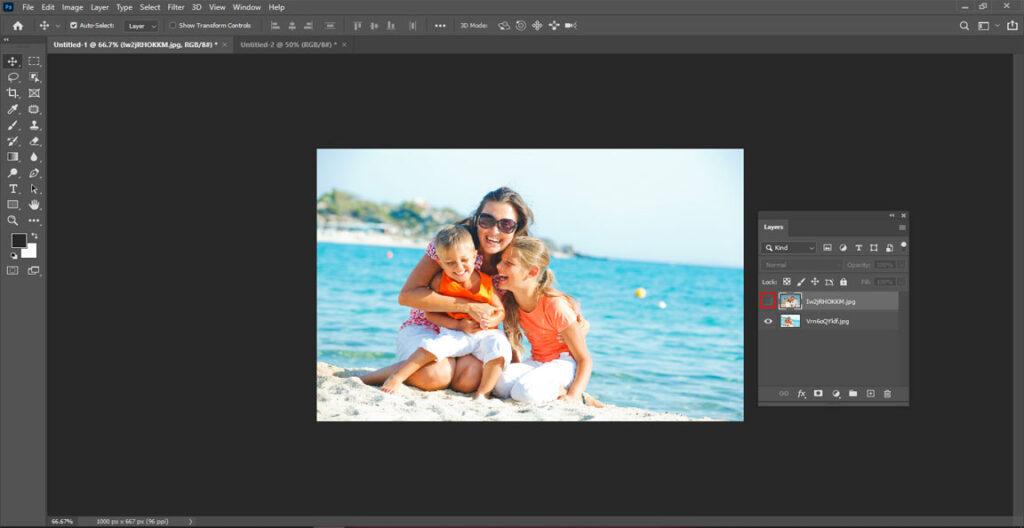Click the add layer style fx icon
This screenshot has height=528, width=1024.
(x=801, y=393)
